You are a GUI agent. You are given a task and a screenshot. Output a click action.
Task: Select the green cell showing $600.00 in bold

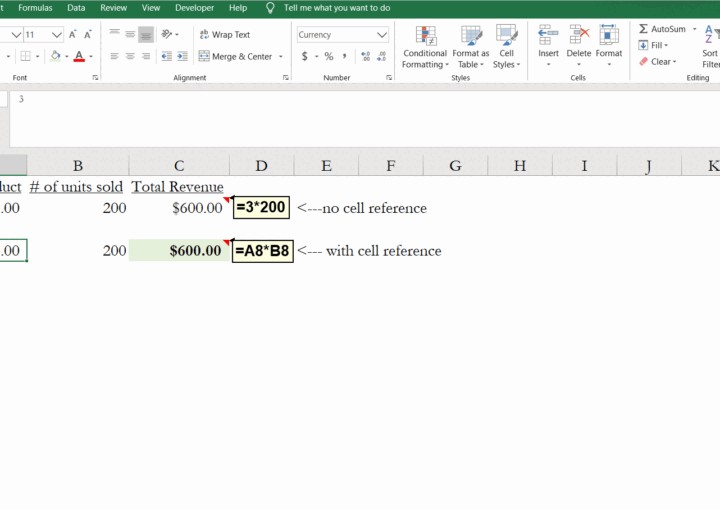tap(178, 251)
